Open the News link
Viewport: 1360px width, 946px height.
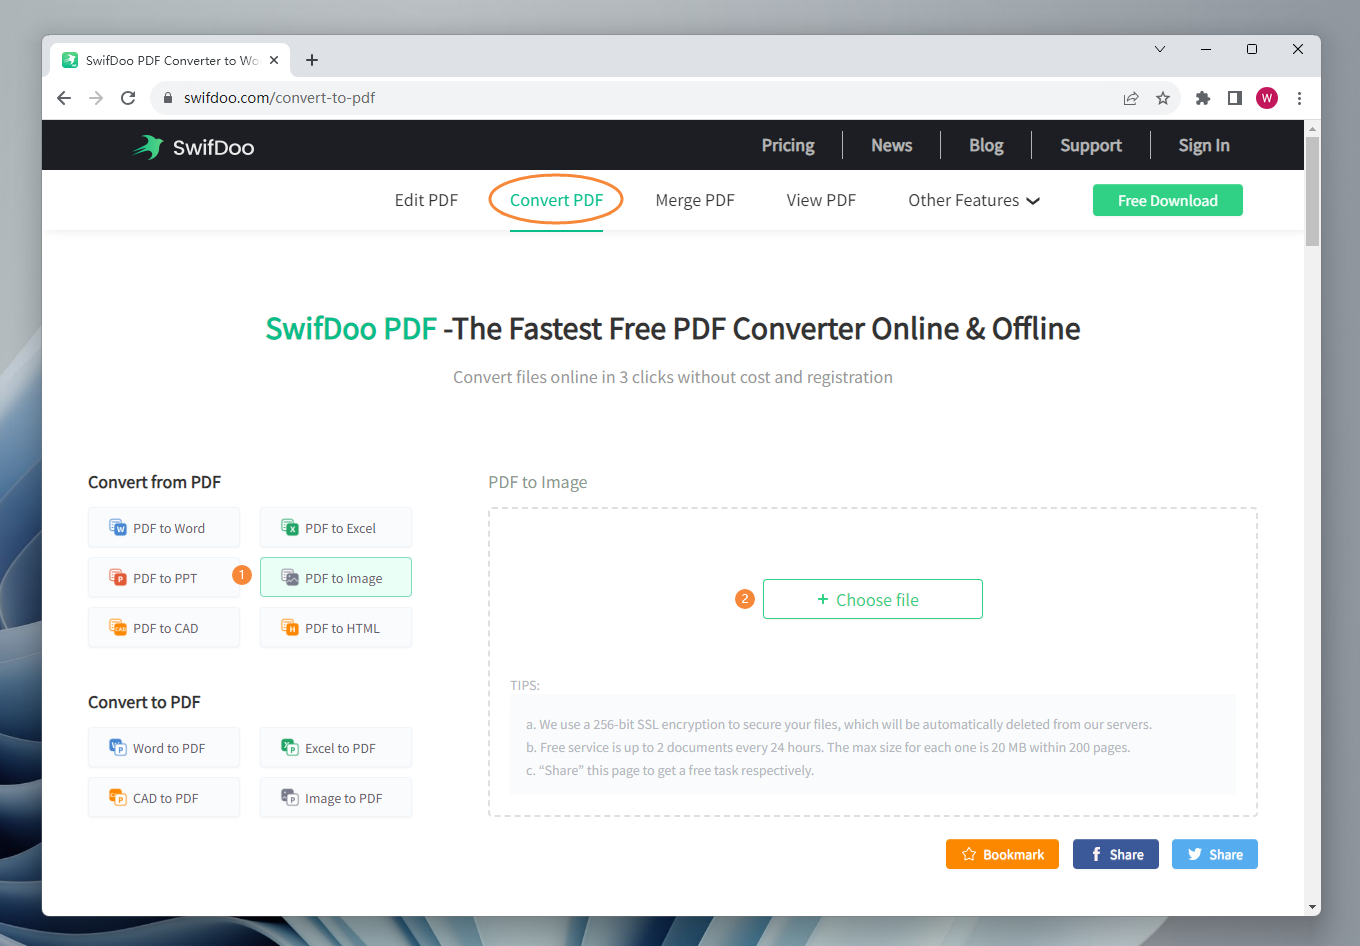[x=891, y=145]
